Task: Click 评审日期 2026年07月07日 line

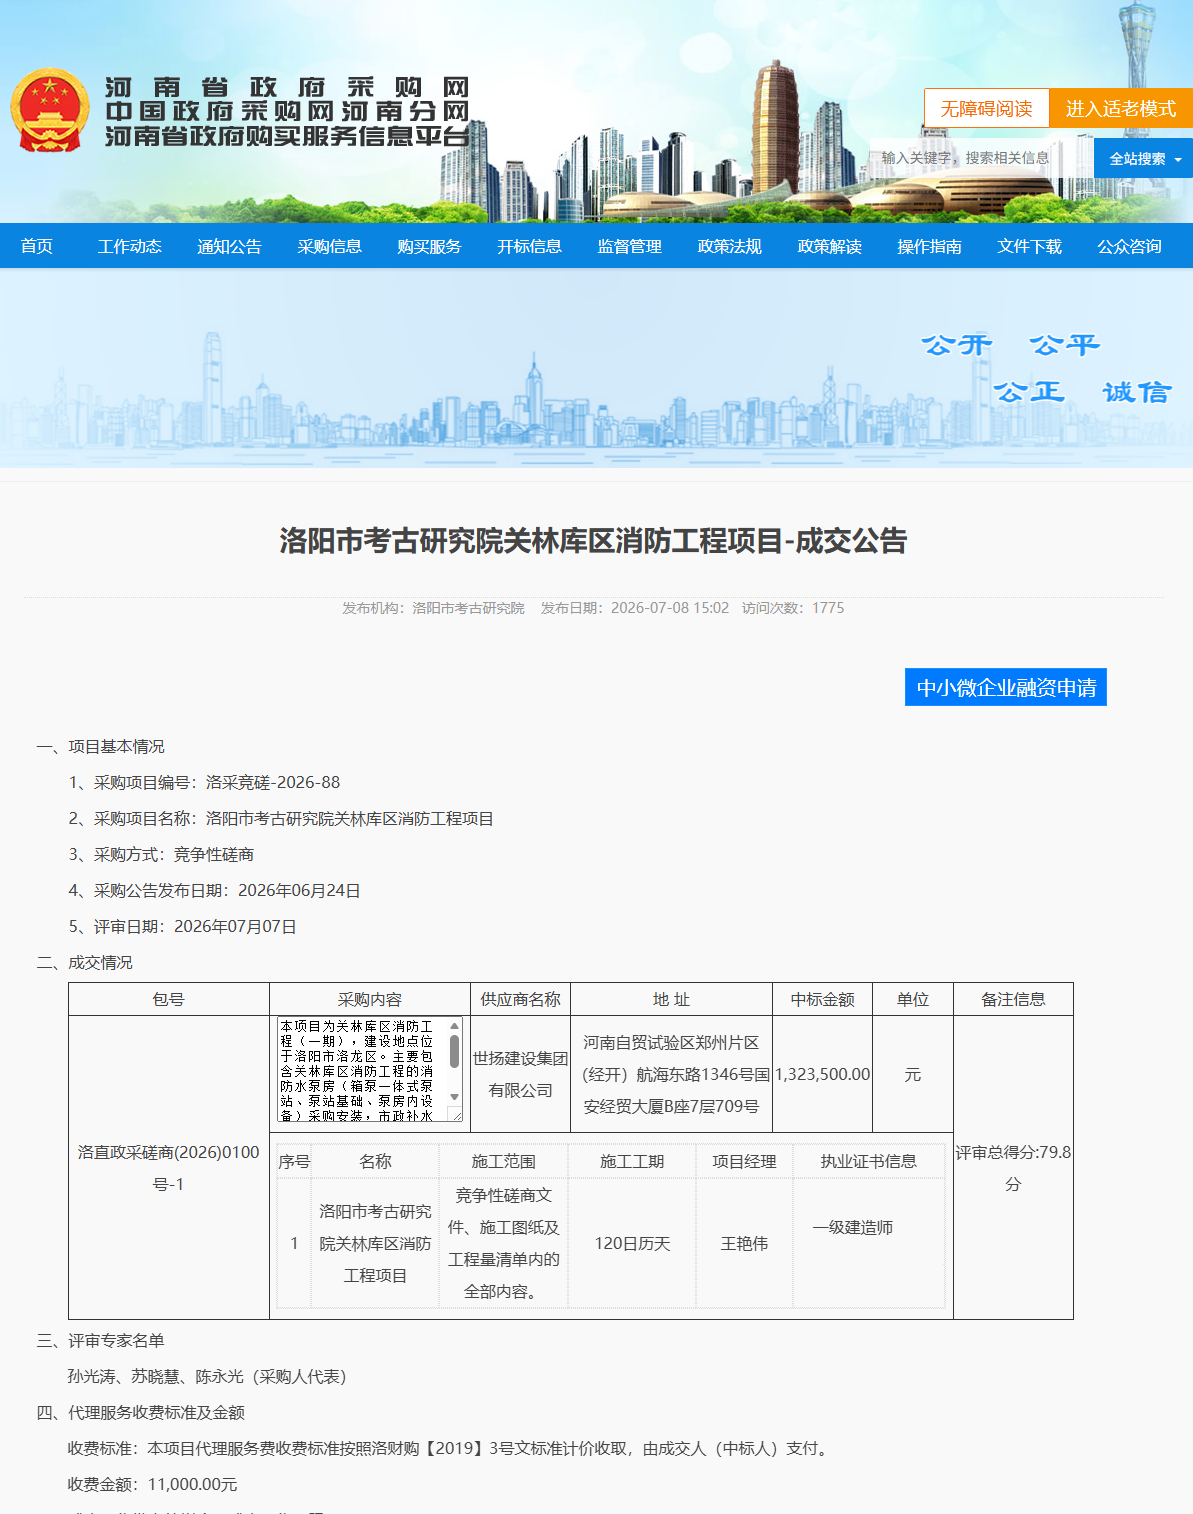Action: [183, 926]
